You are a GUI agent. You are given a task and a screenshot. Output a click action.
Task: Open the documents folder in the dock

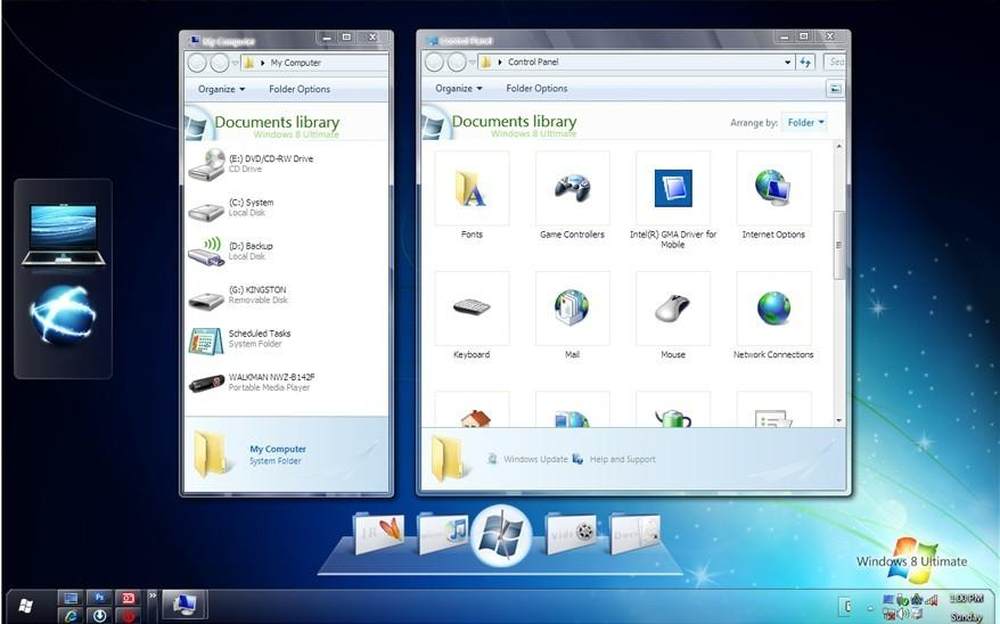coord(635,533)
